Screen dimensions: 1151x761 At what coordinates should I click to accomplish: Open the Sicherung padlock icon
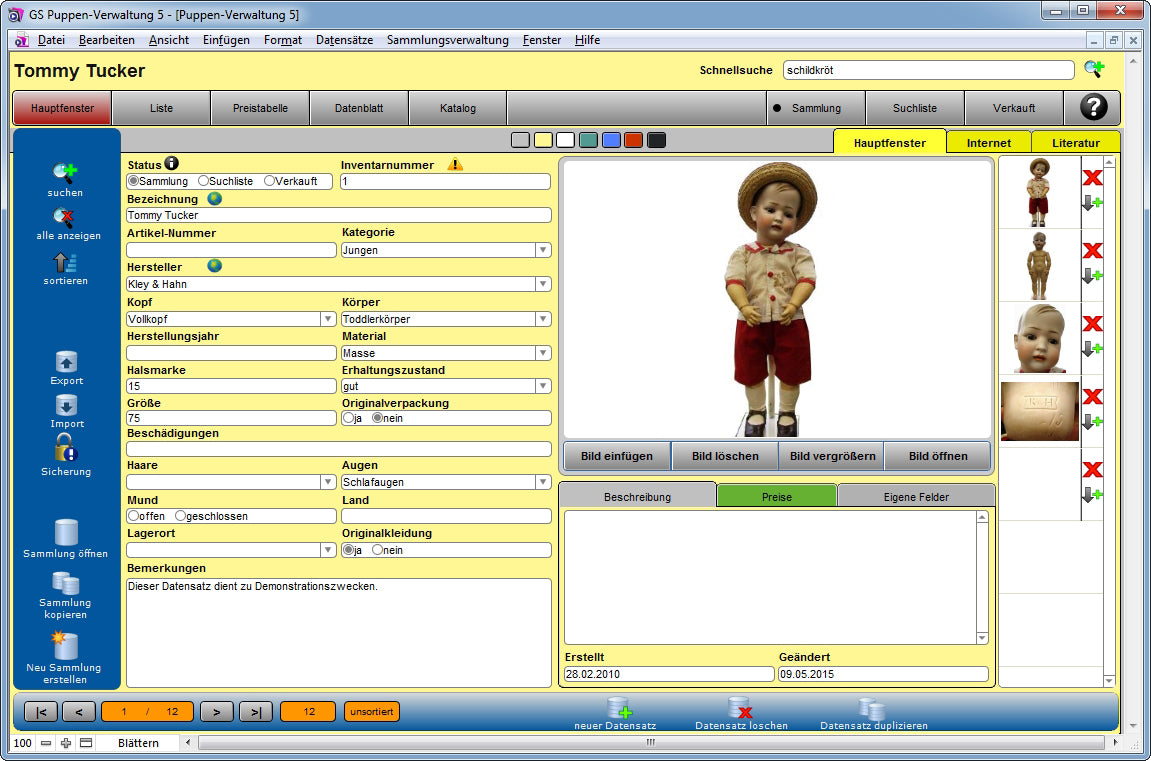click(66, 448)
